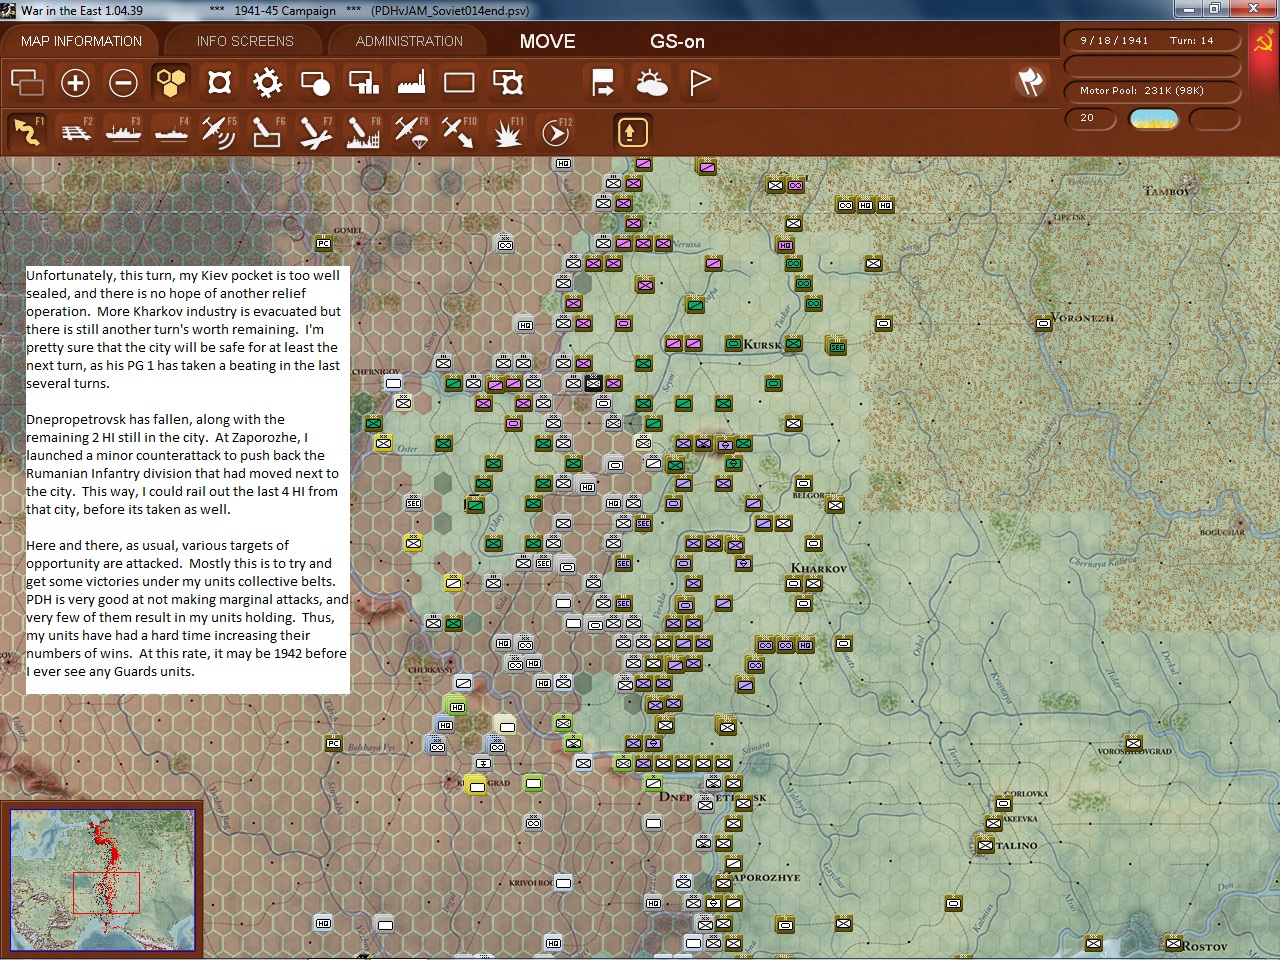Click the crossed white flags icon

pyautogui.click(x=1030, y=81)
